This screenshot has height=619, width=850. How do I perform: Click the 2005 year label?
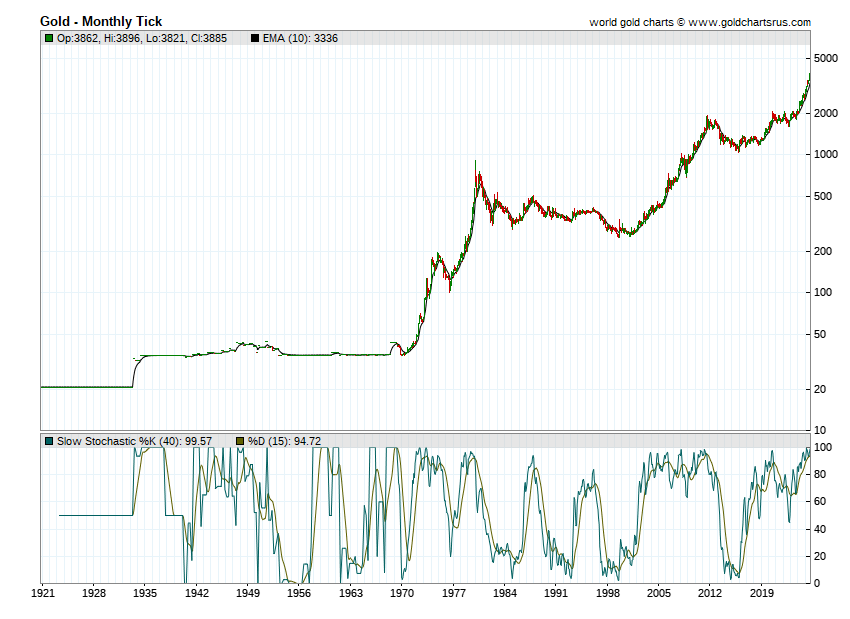coord(659,593)
